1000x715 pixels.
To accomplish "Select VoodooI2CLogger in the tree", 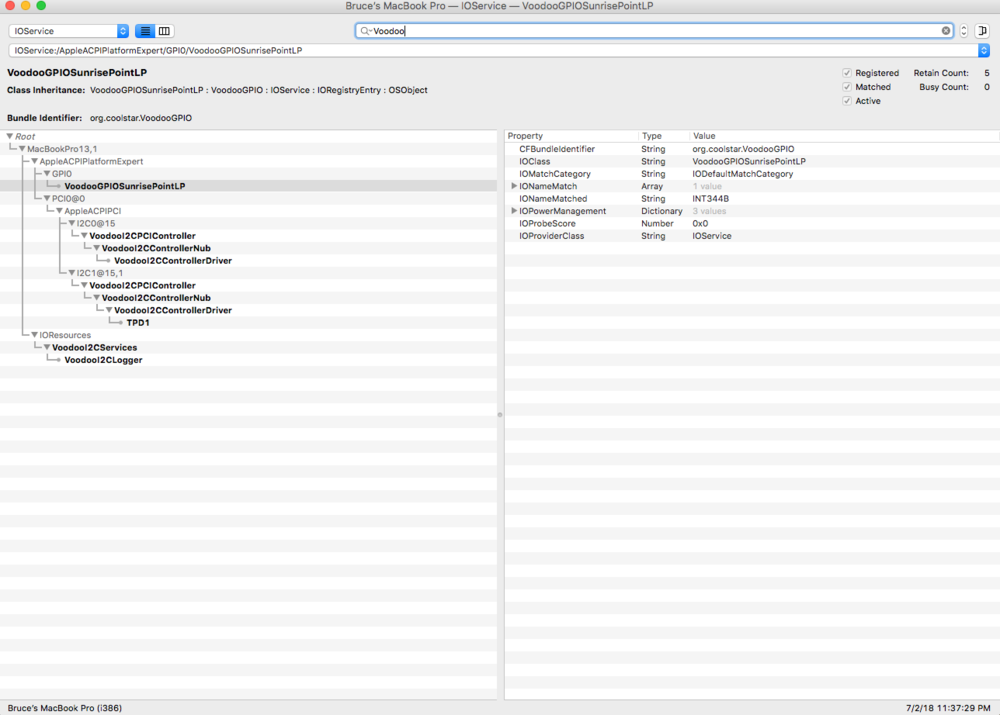I will click(103, 360).
